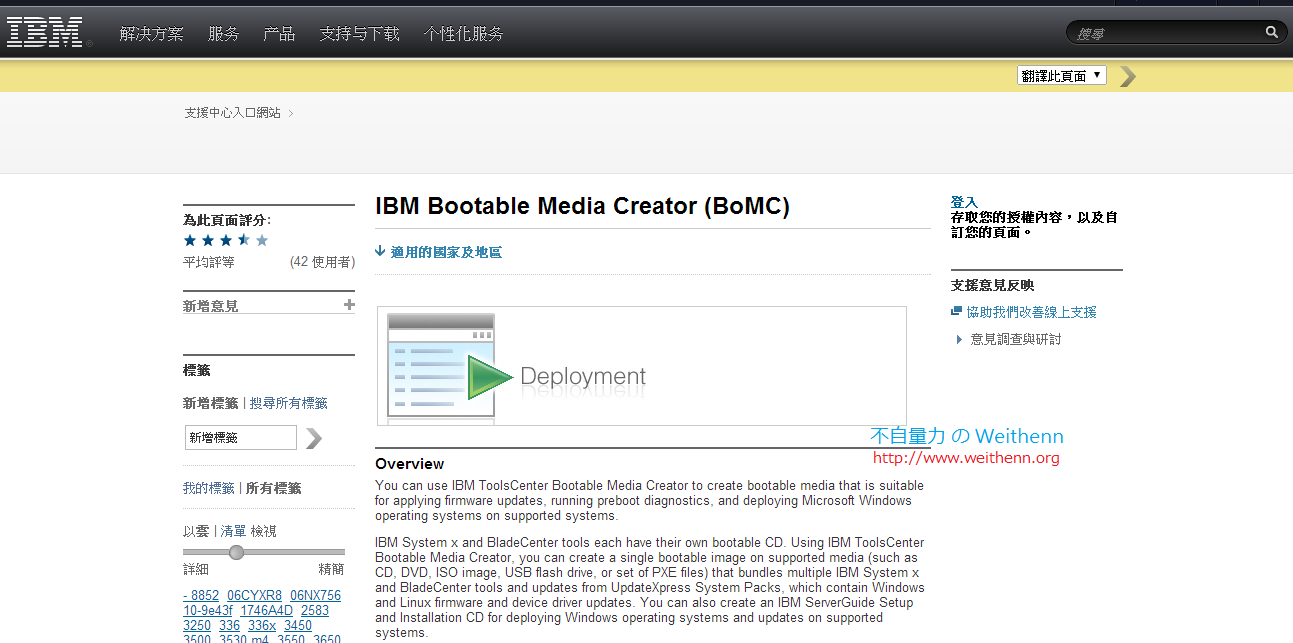Click the 詳細 slider label
Screen dimensions: 1293x643
[196, 569]
